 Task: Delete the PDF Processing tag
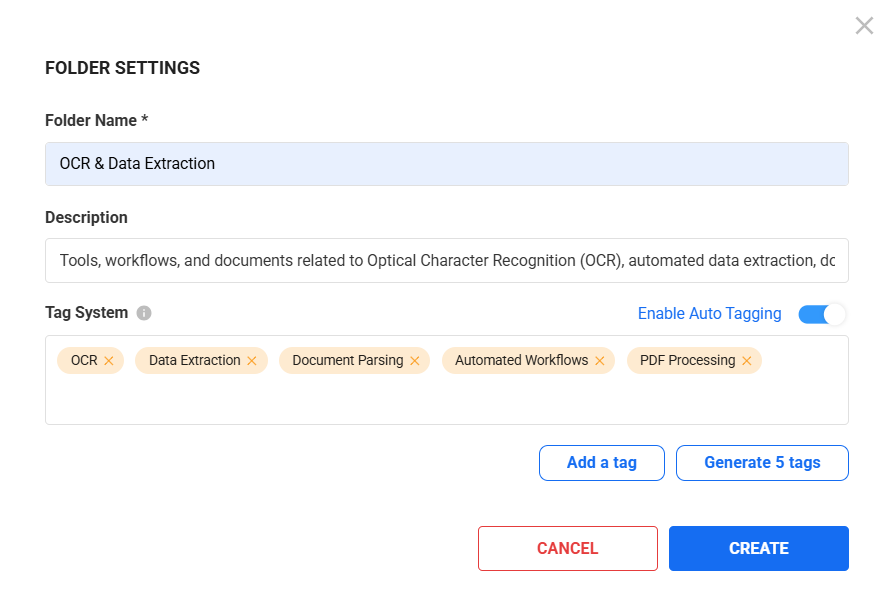click(x=747, y=361)
